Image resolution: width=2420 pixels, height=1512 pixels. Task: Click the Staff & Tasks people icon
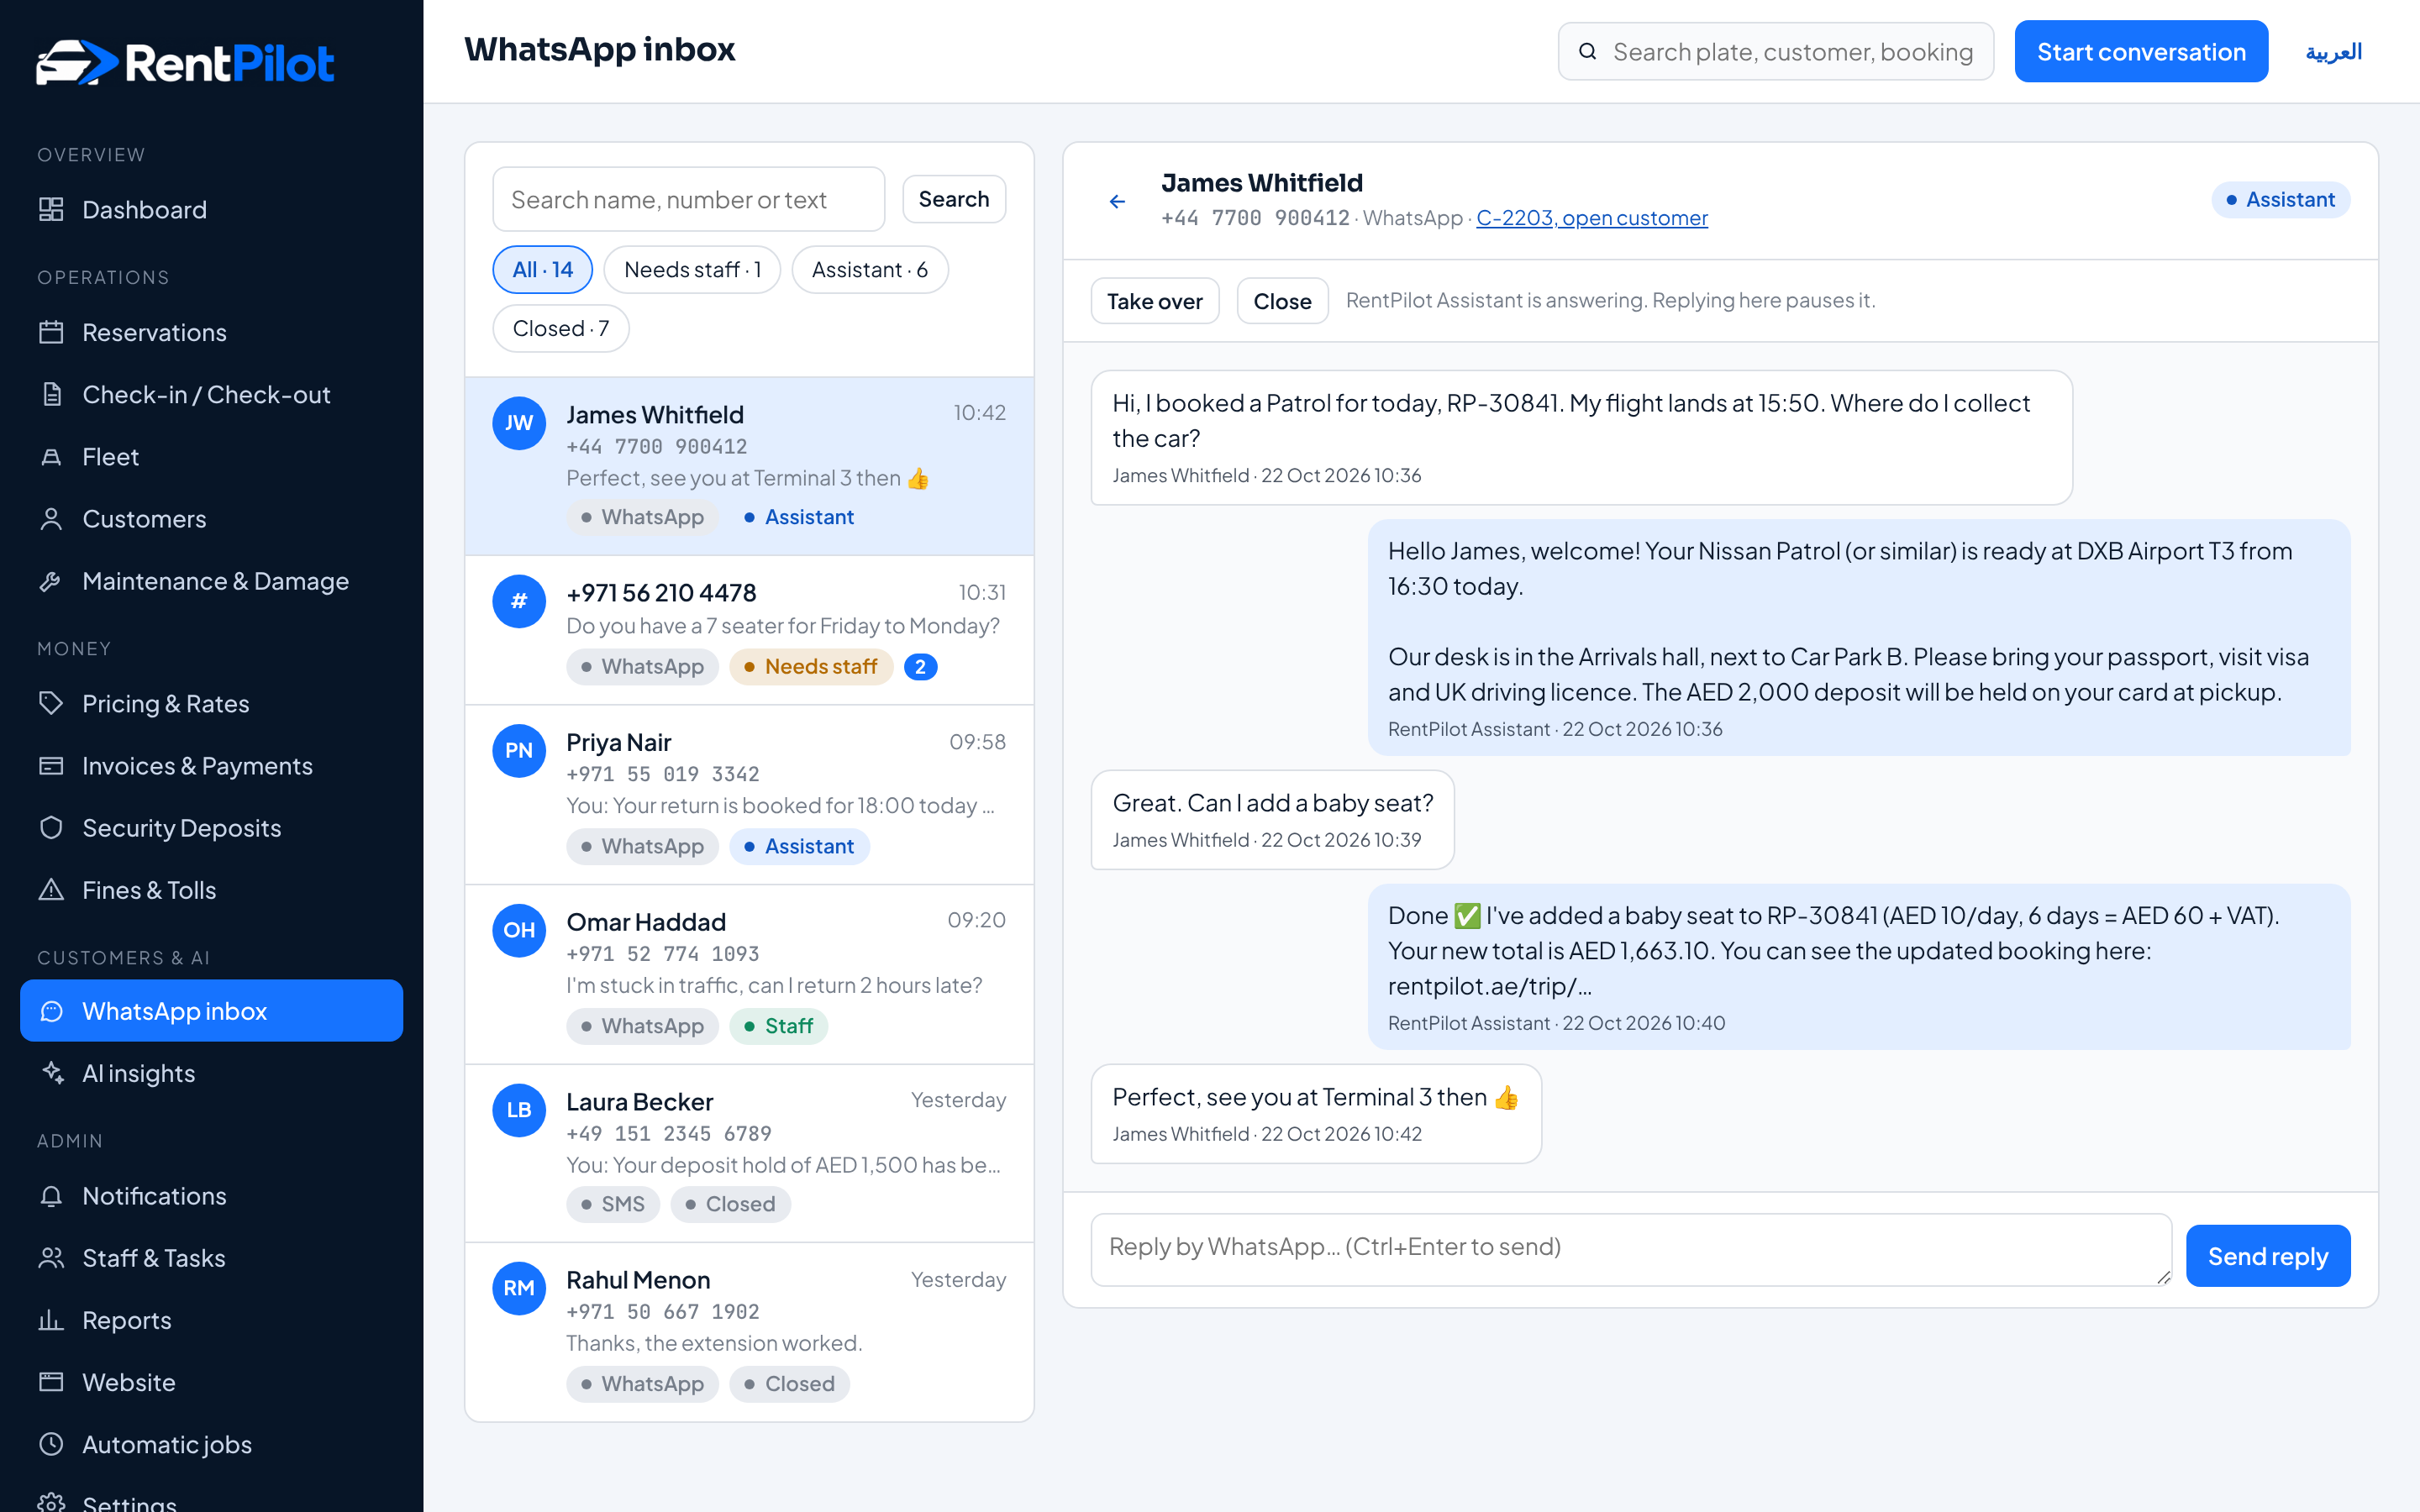tap(51, 1258)
